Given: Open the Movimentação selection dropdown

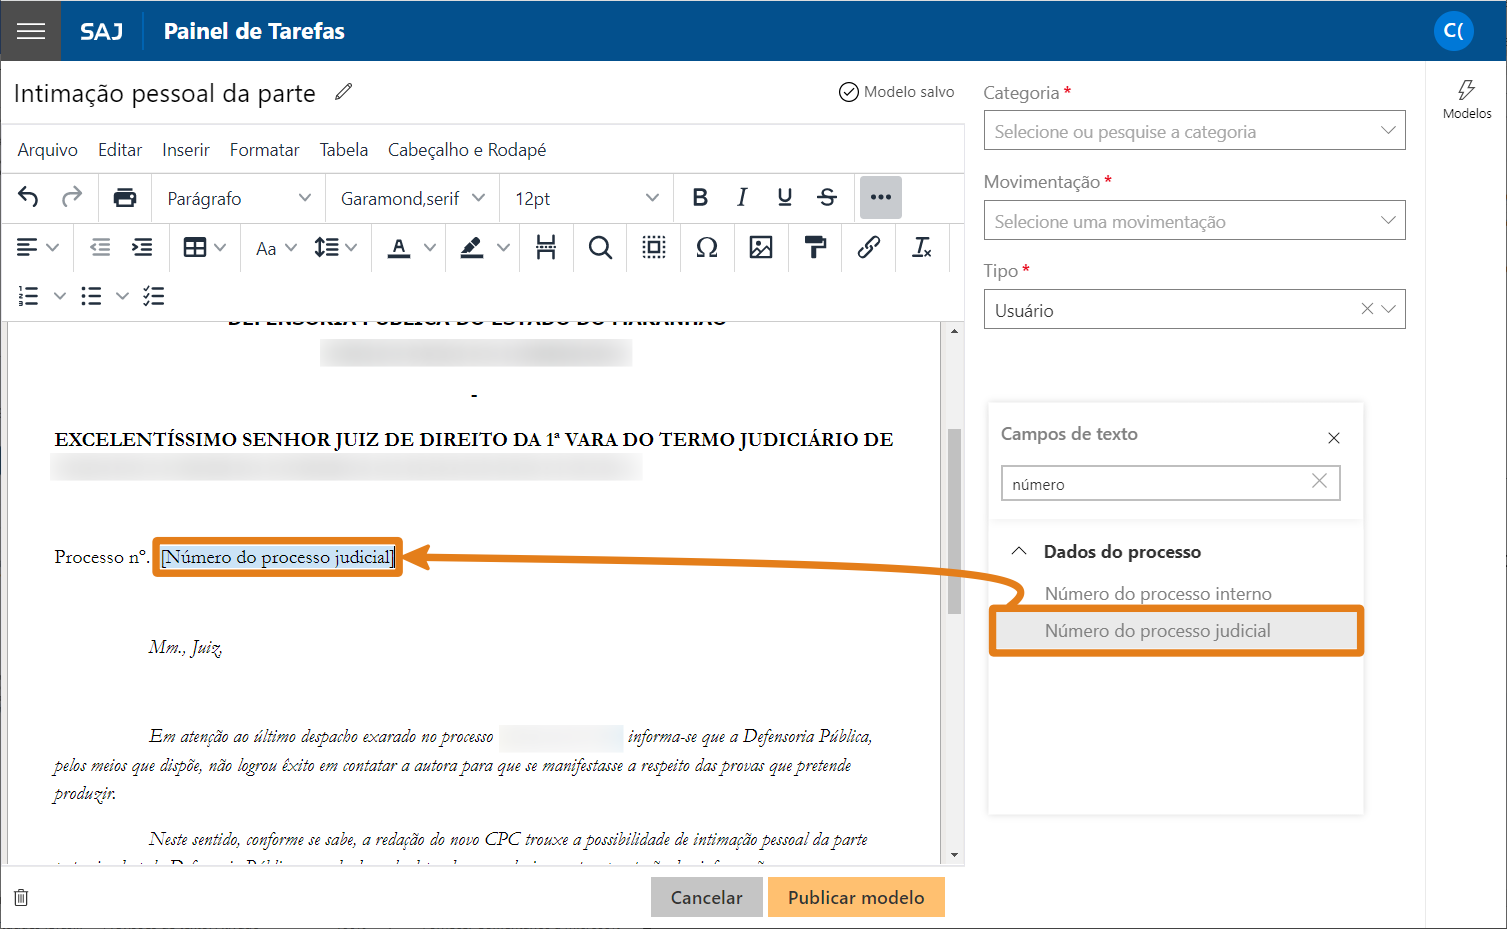Looking at the screenshot, I should point(1194,221).
